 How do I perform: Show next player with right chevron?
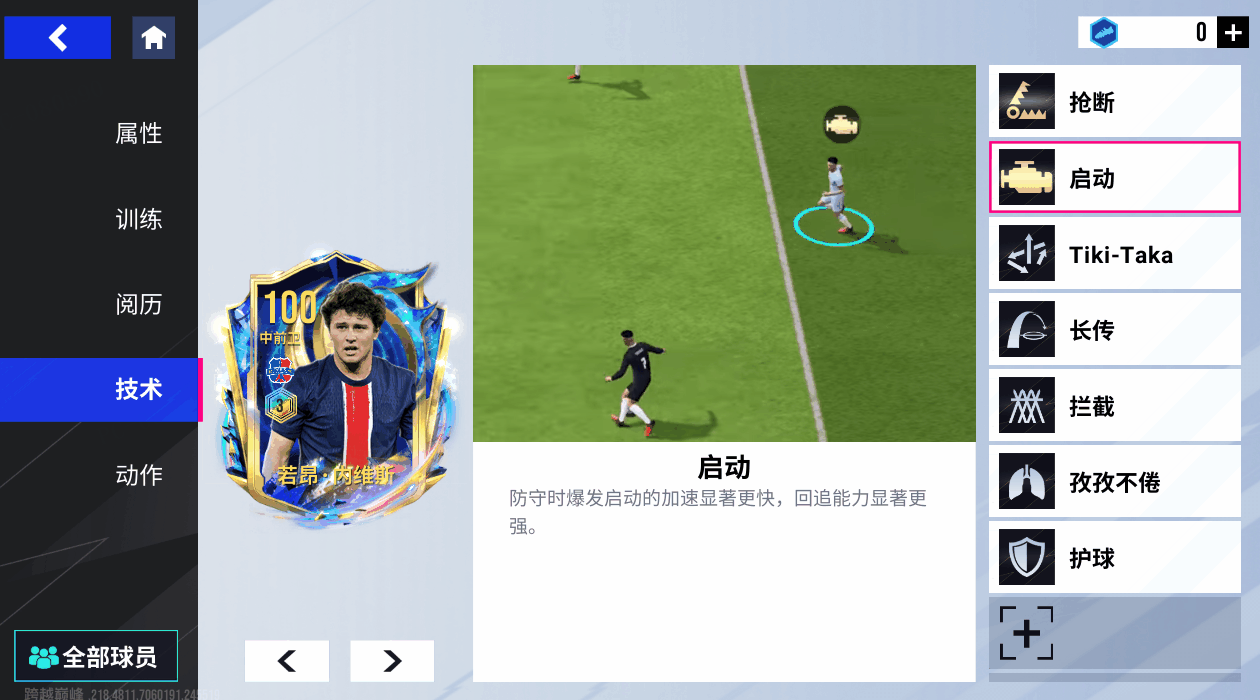392,661
